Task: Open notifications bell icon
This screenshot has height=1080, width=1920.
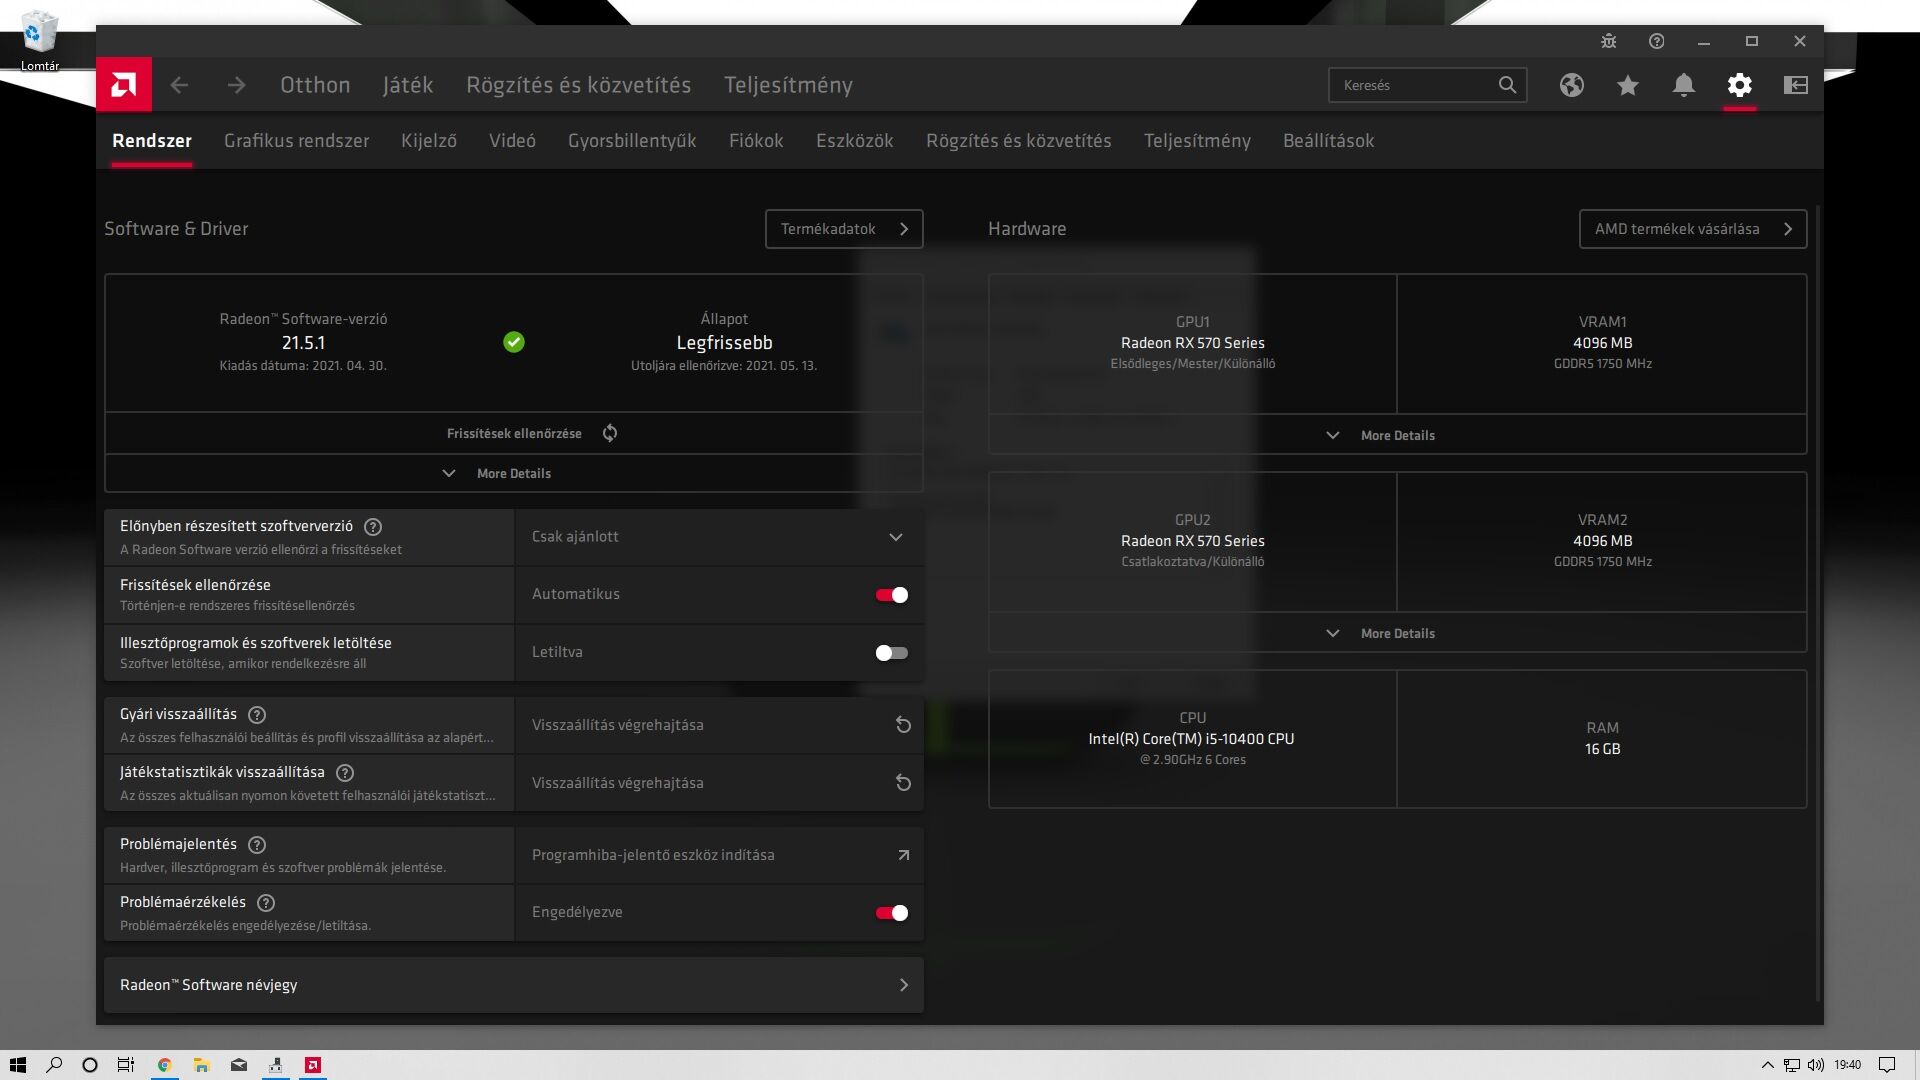Action: [x=1684, y=85]
